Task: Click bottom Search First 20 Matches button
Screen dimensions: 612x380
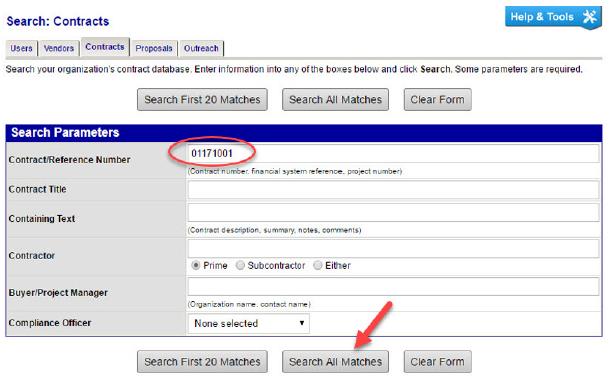Action: coord(202,362)
